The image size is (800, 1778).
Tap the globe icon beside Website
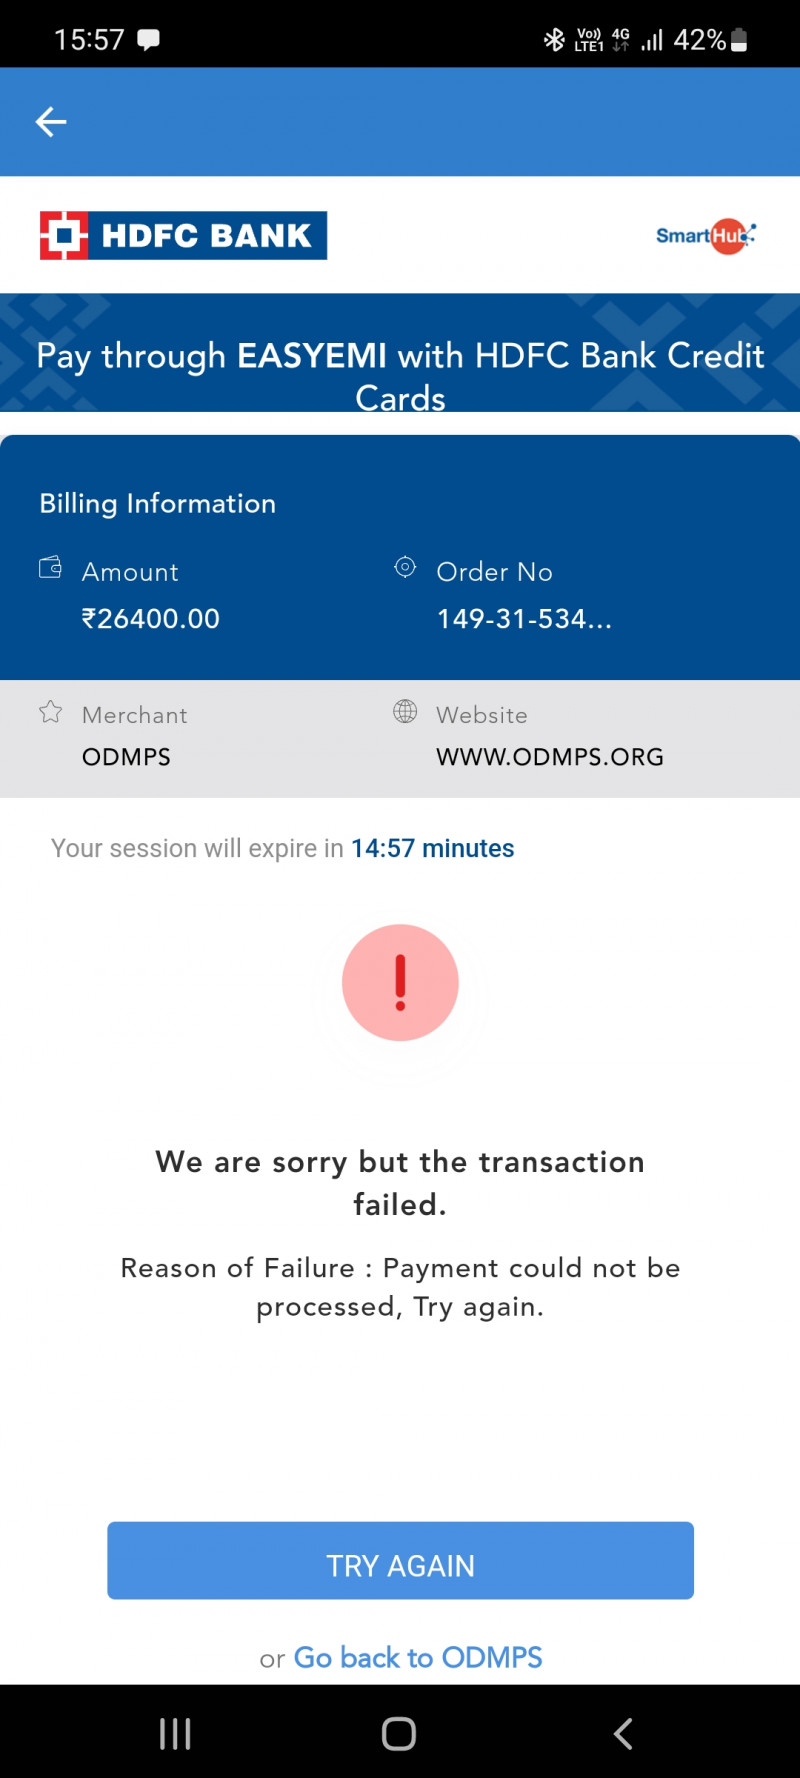pyautogui.click(x=405, y=712)
